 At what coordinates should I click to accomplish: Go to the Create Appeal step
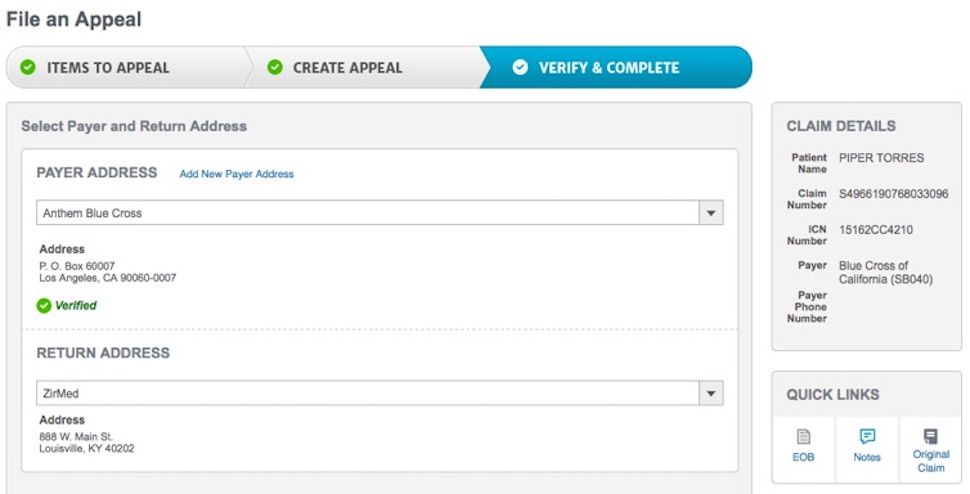pyautogui.click(x=347, y=68)
